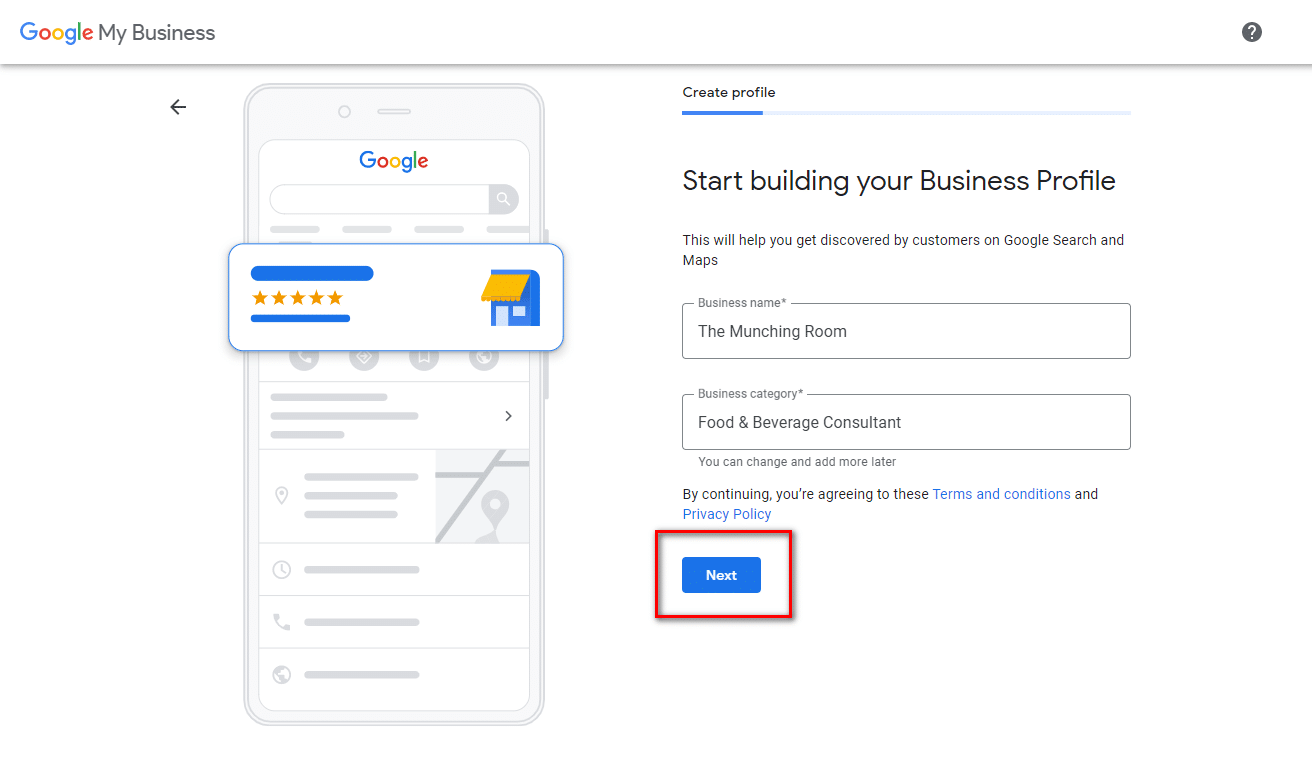Viewport: 1312px width, 768px height.
Task: Click the clock icon in phone mockup
Action: 282,569
